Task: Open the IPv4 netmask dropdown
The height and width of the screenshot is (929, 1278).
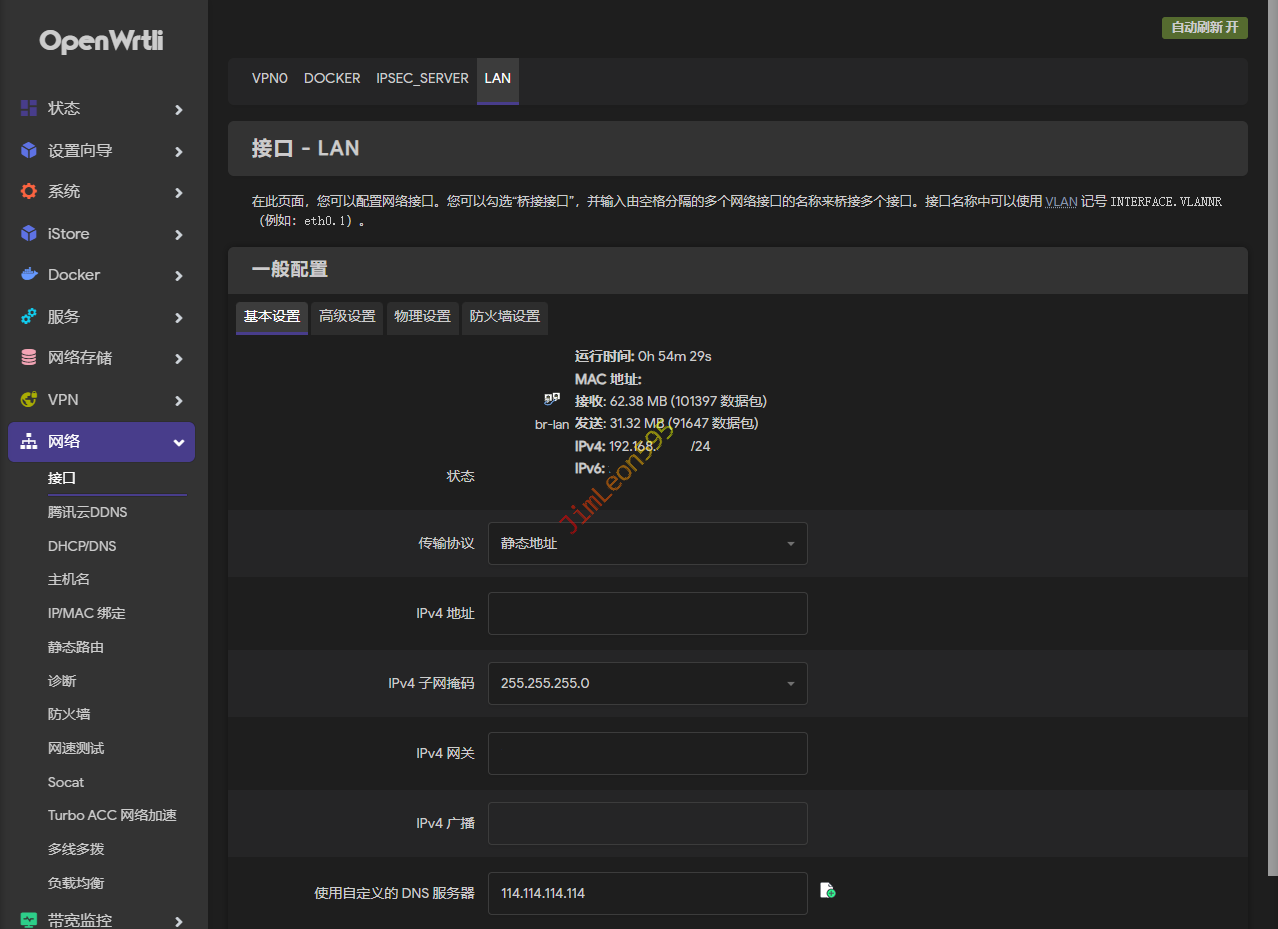Action: tap(647, 683)
